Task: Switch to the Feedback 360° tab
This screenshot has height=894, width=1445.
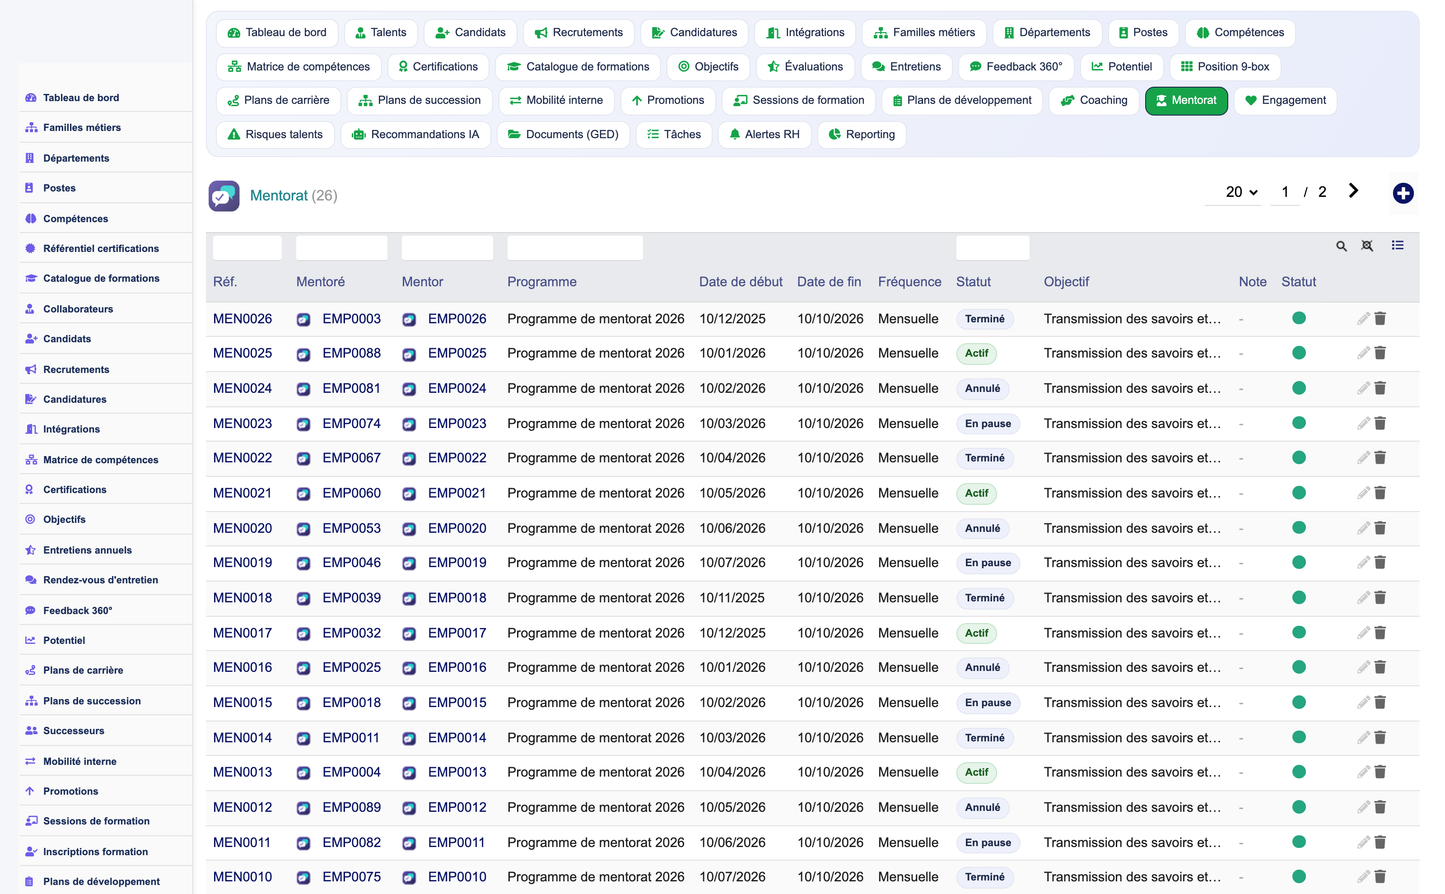Action: click(x=1015, y=67)
